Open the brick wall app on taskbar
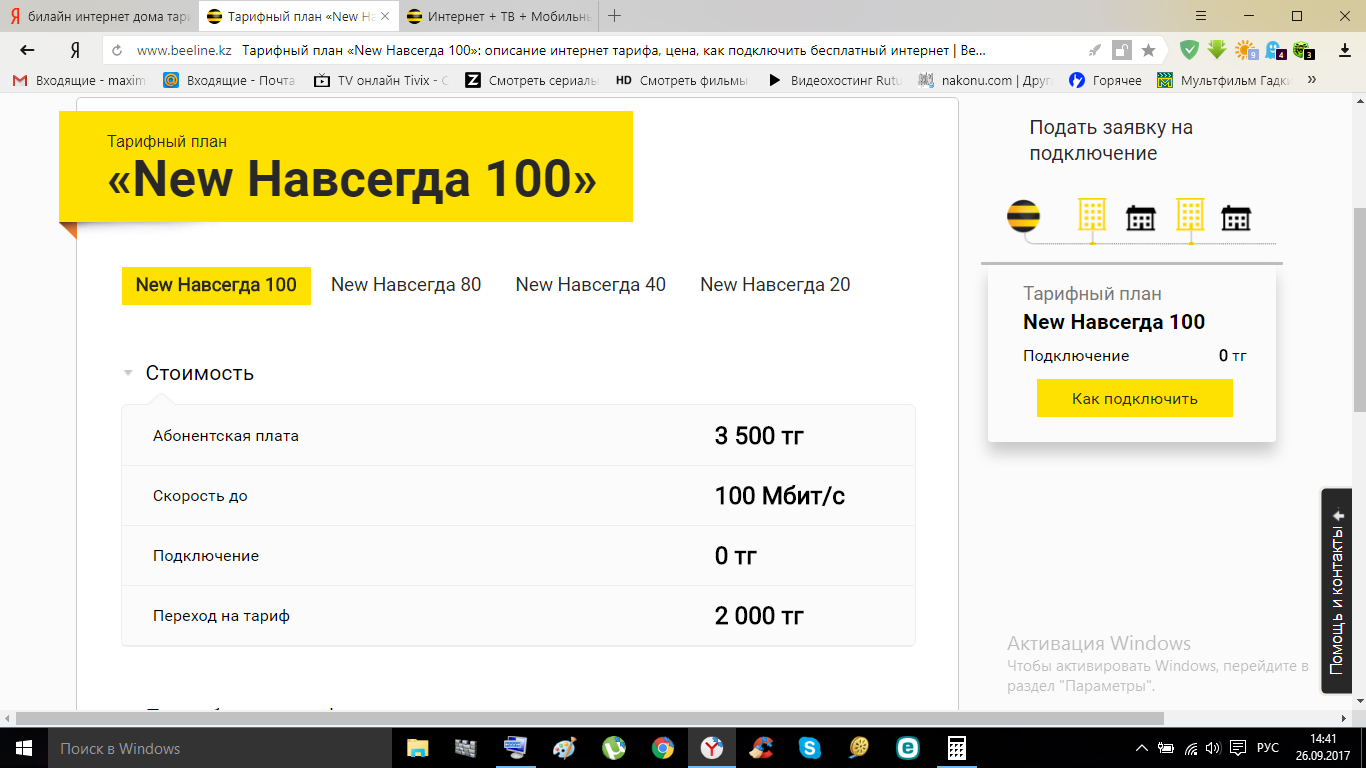Viewport: 1366px width, 768px height. [x=466, y=748]
